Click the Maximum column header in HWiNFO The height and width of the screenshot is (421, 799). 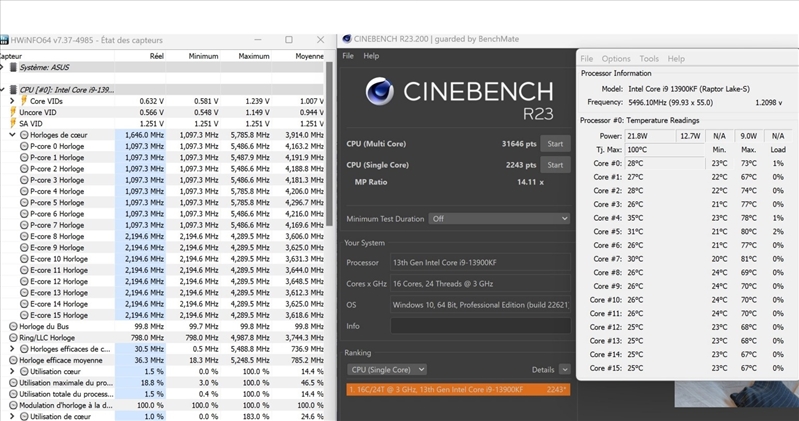[254, 56]
